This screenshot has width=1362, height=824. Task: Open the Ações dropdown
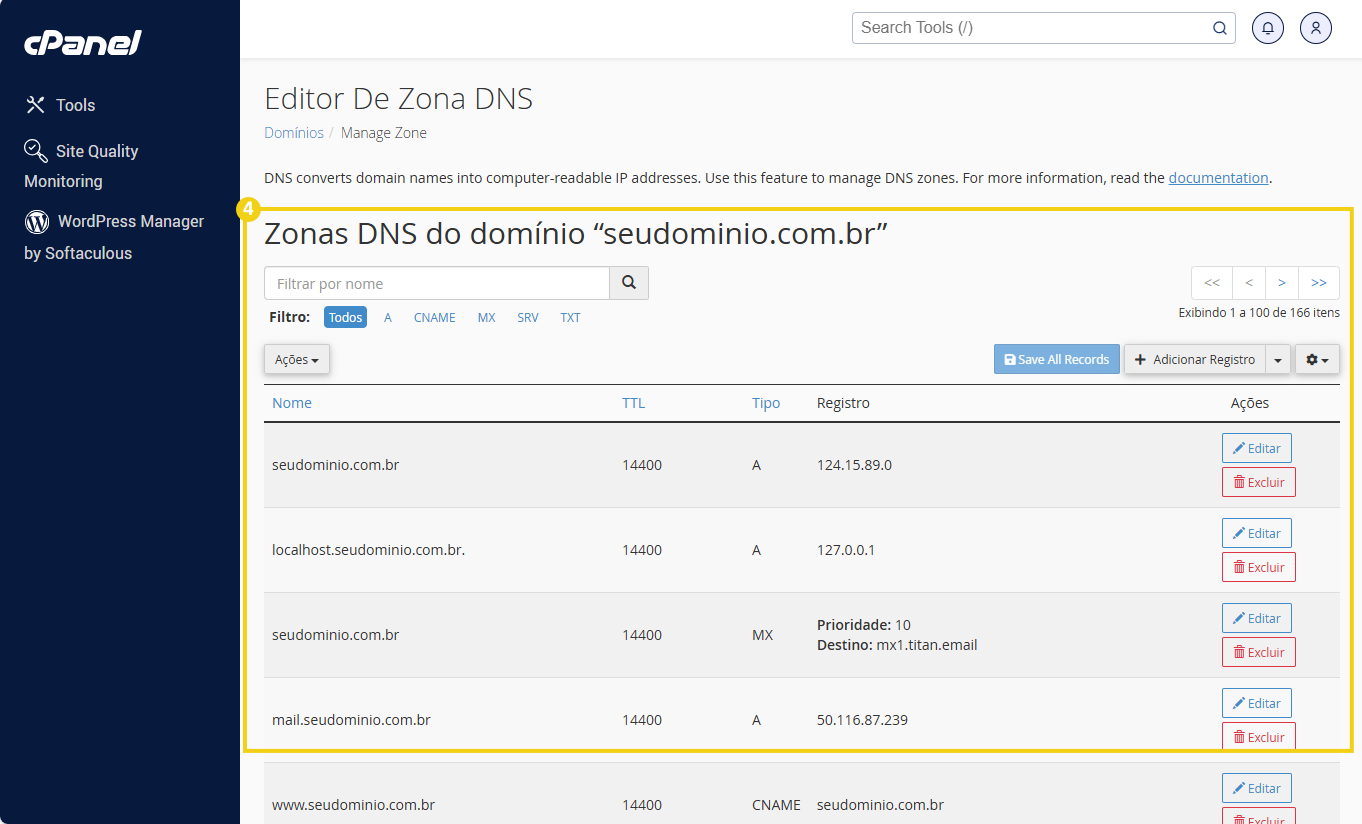point(297,359)
